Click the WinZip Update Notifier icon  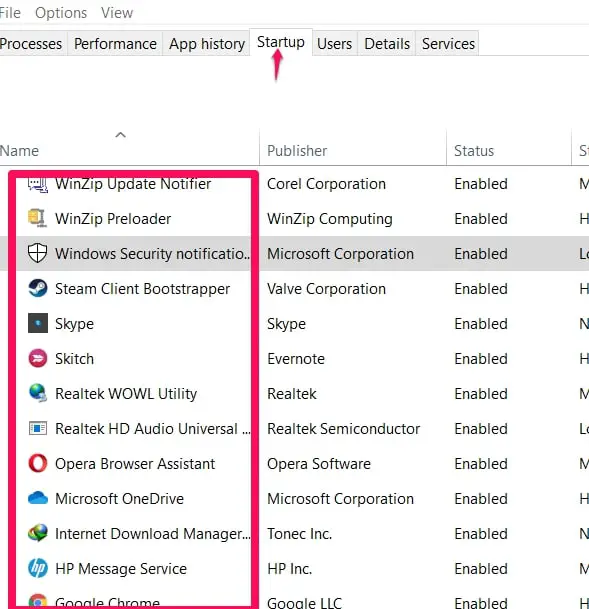[38, 185]
